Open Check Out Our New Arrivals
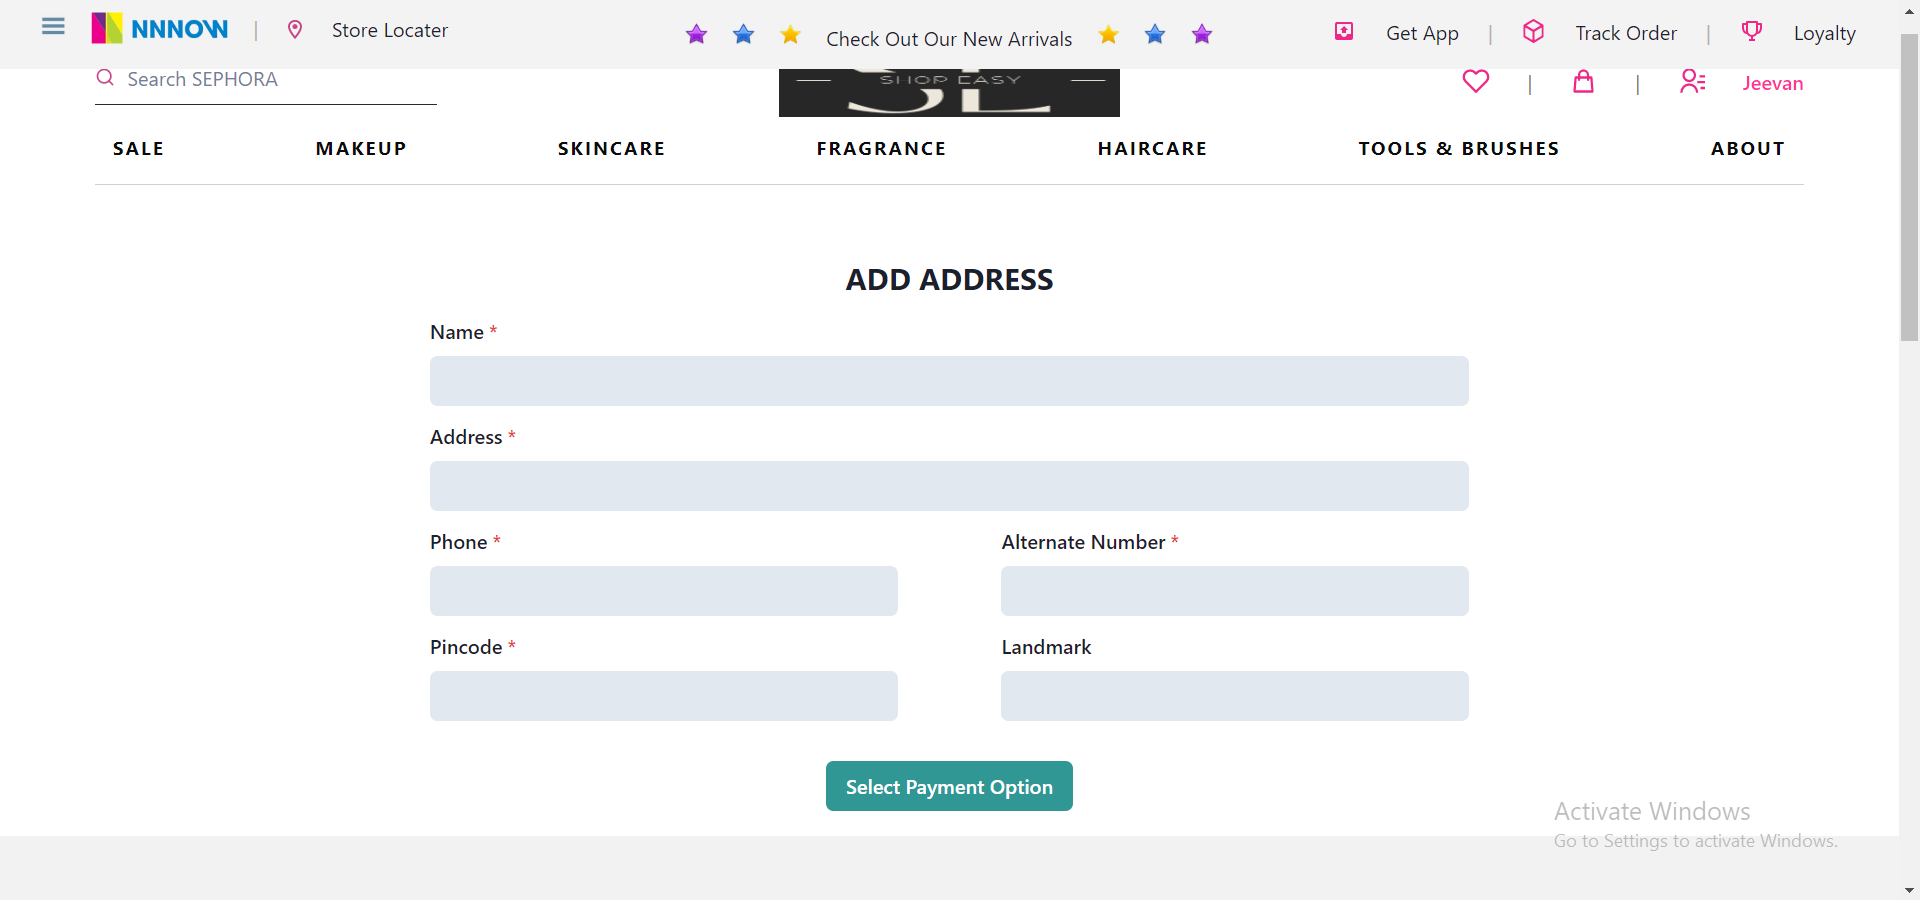 pos(949,38)
